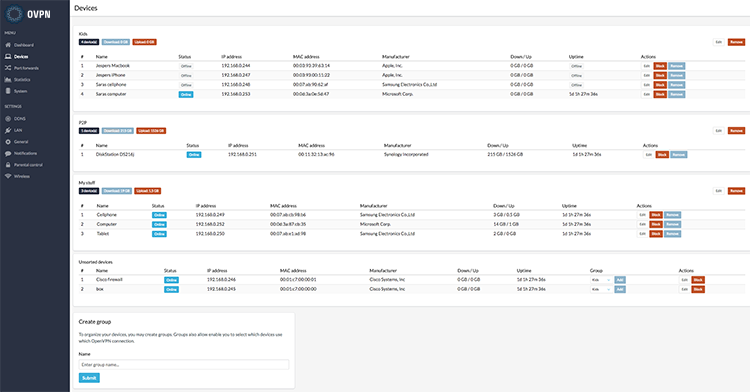Edit the Saras computer device
Viewport: 750px width, 392px height.
tap(647, 94)
